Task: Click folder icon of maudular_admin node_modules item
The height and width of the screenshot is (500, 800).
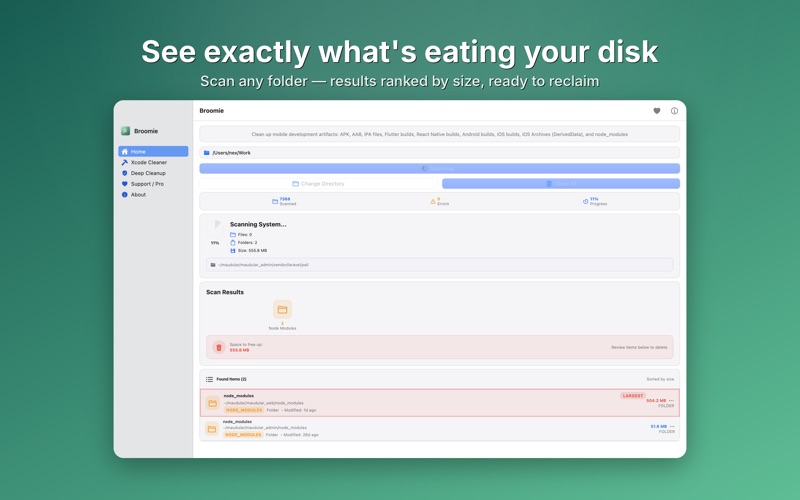Action: (212, 429)
